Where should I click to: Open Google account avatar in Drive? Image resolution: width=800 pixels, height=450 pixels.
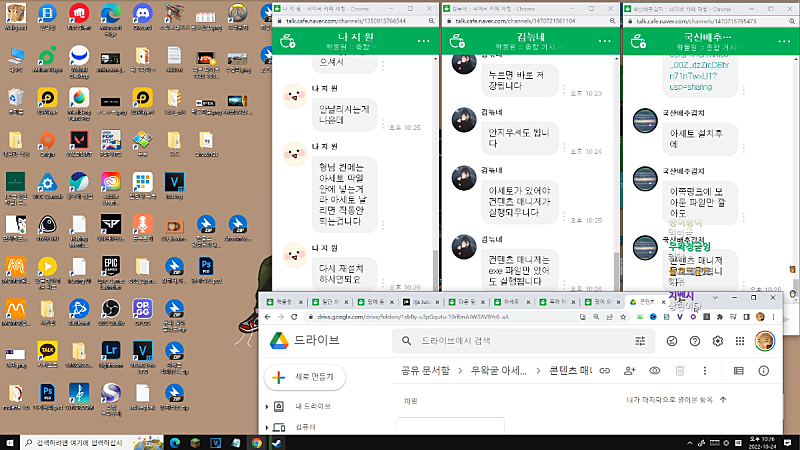(765, 341)
